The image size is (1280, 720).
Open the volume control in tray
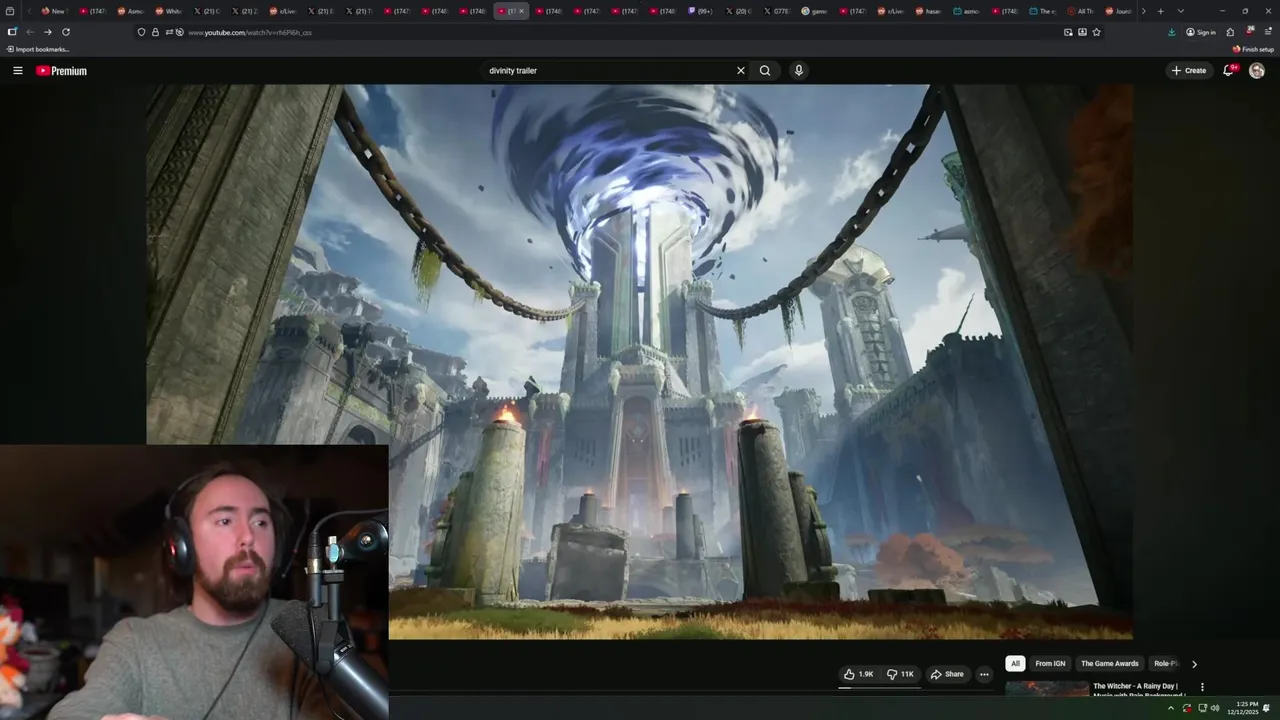point(1215,708)
